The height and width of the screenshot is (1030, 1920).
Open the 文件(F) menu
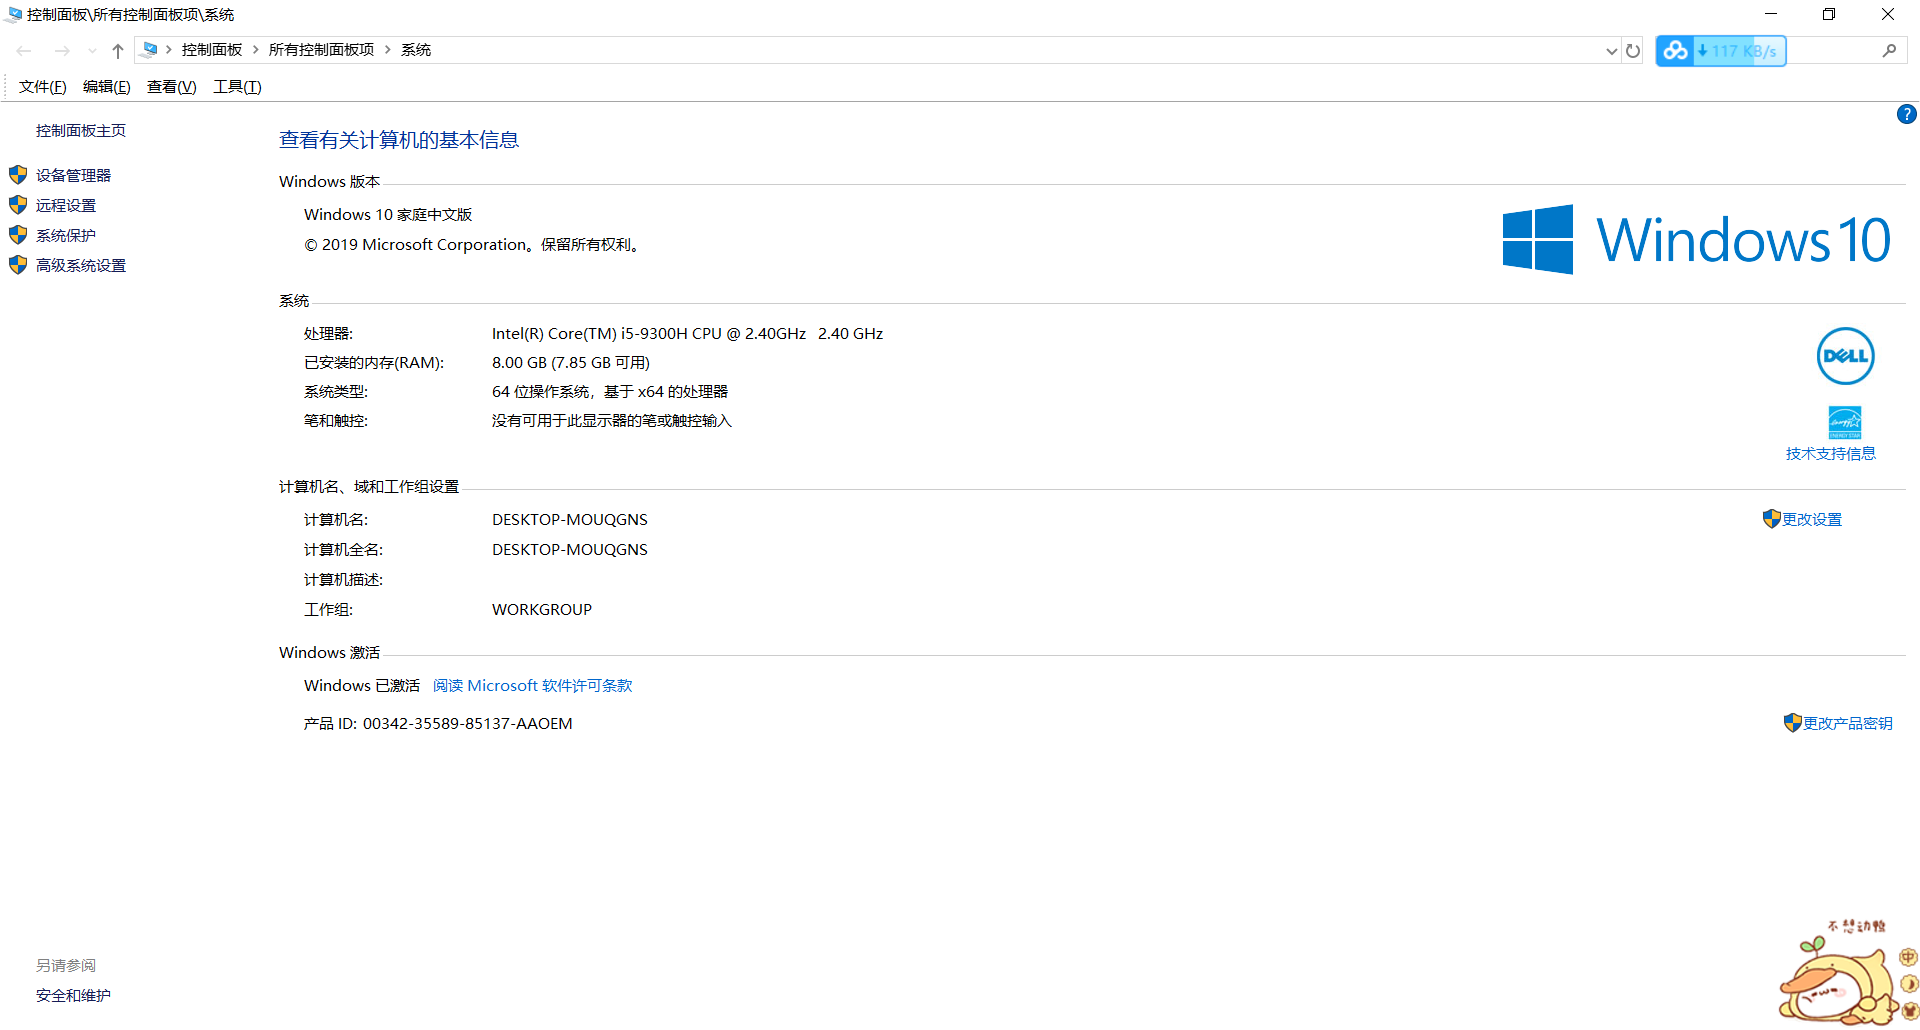[42, 87]
